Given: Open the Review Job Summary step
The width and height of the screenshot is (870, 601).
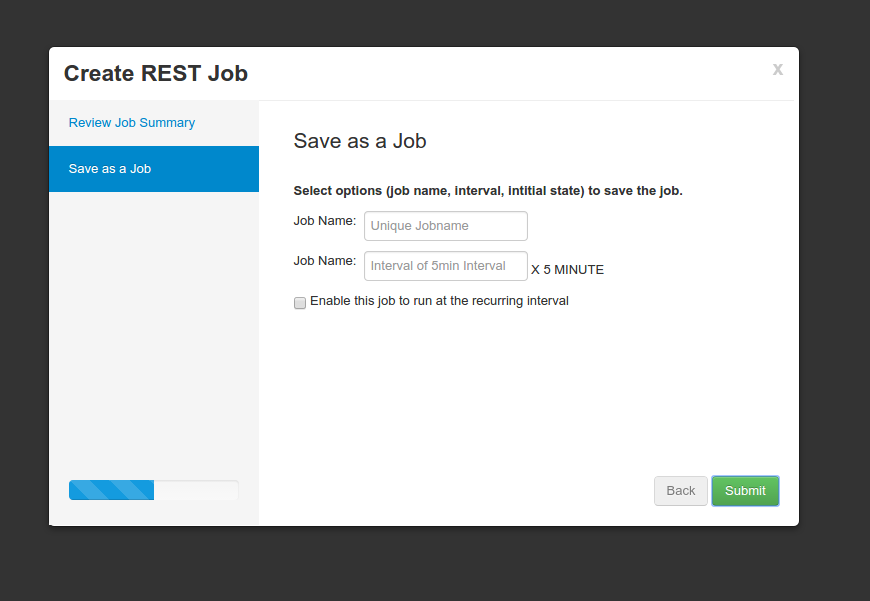Looking at the screenshot, I should [131, 123].
